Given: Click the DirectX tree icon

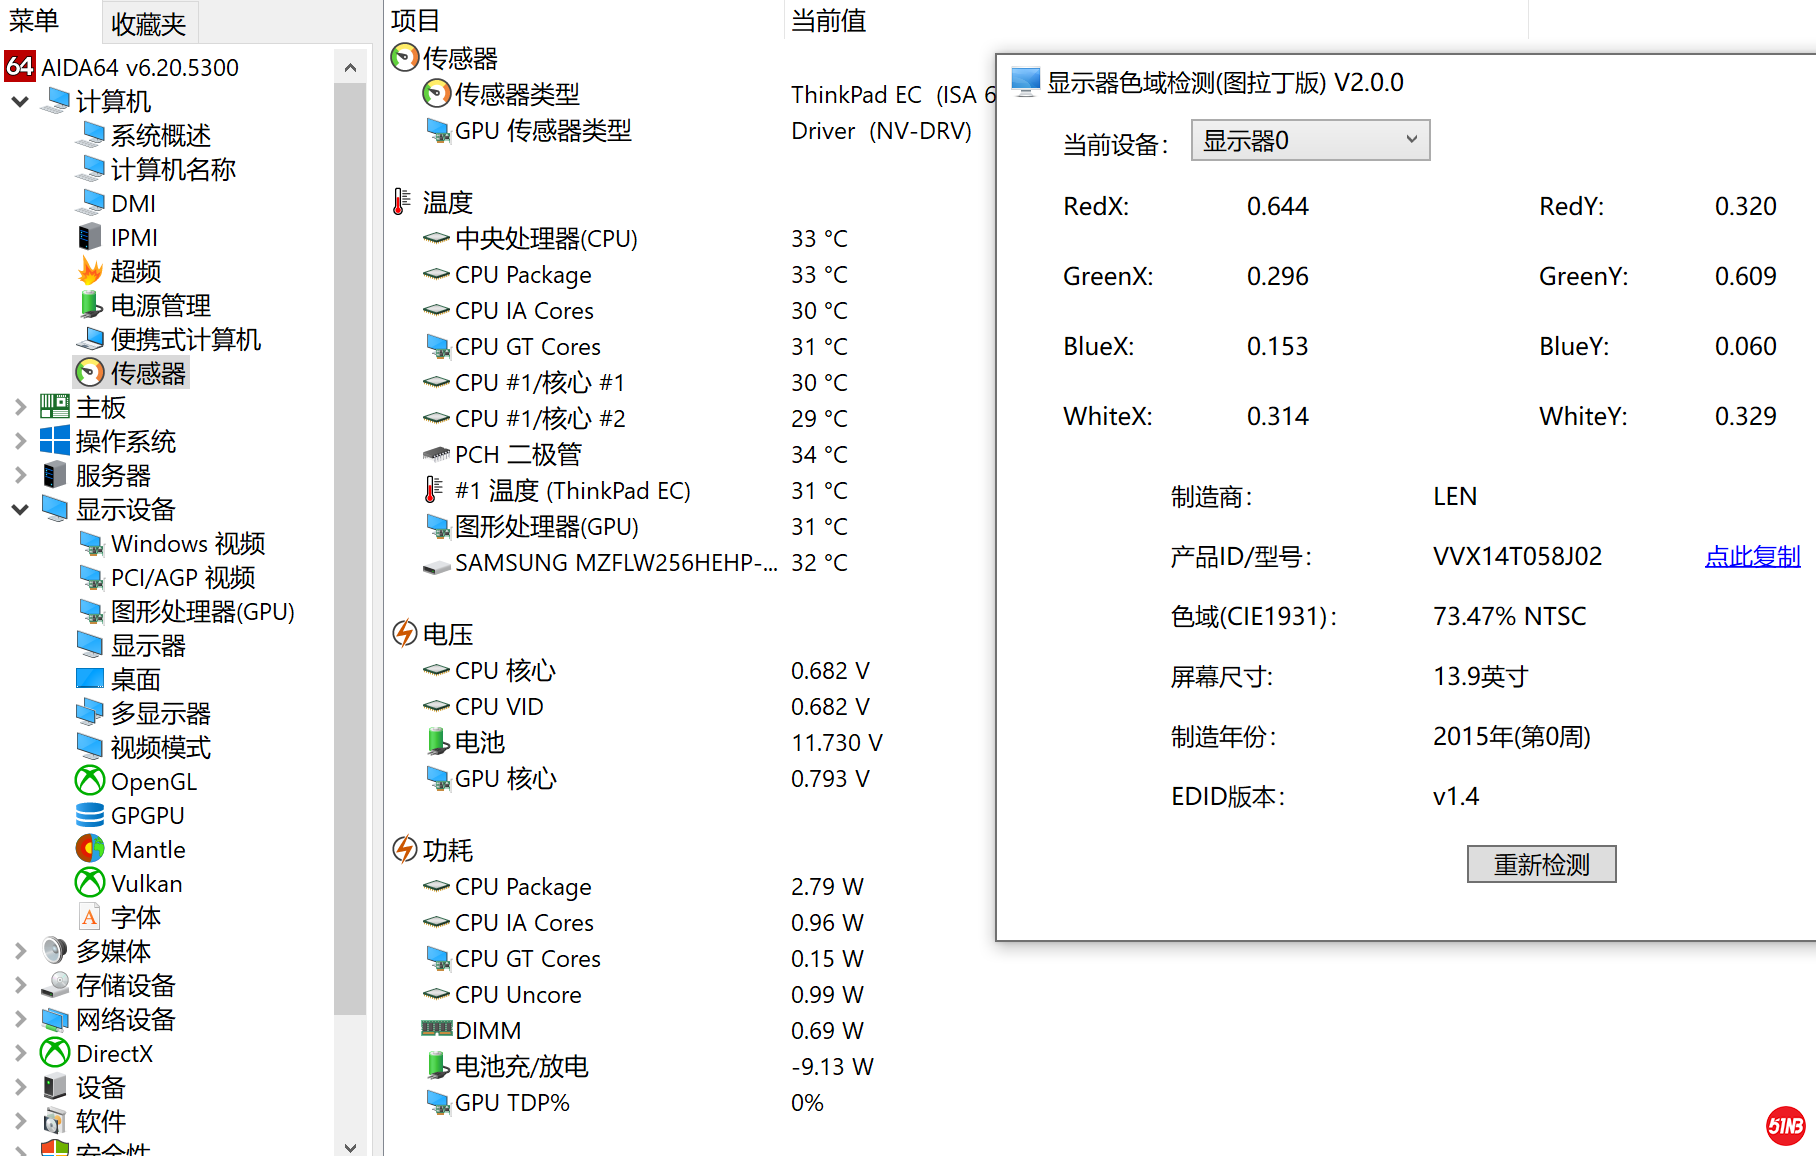Looking at the screenshot, I should (55, 1053).
